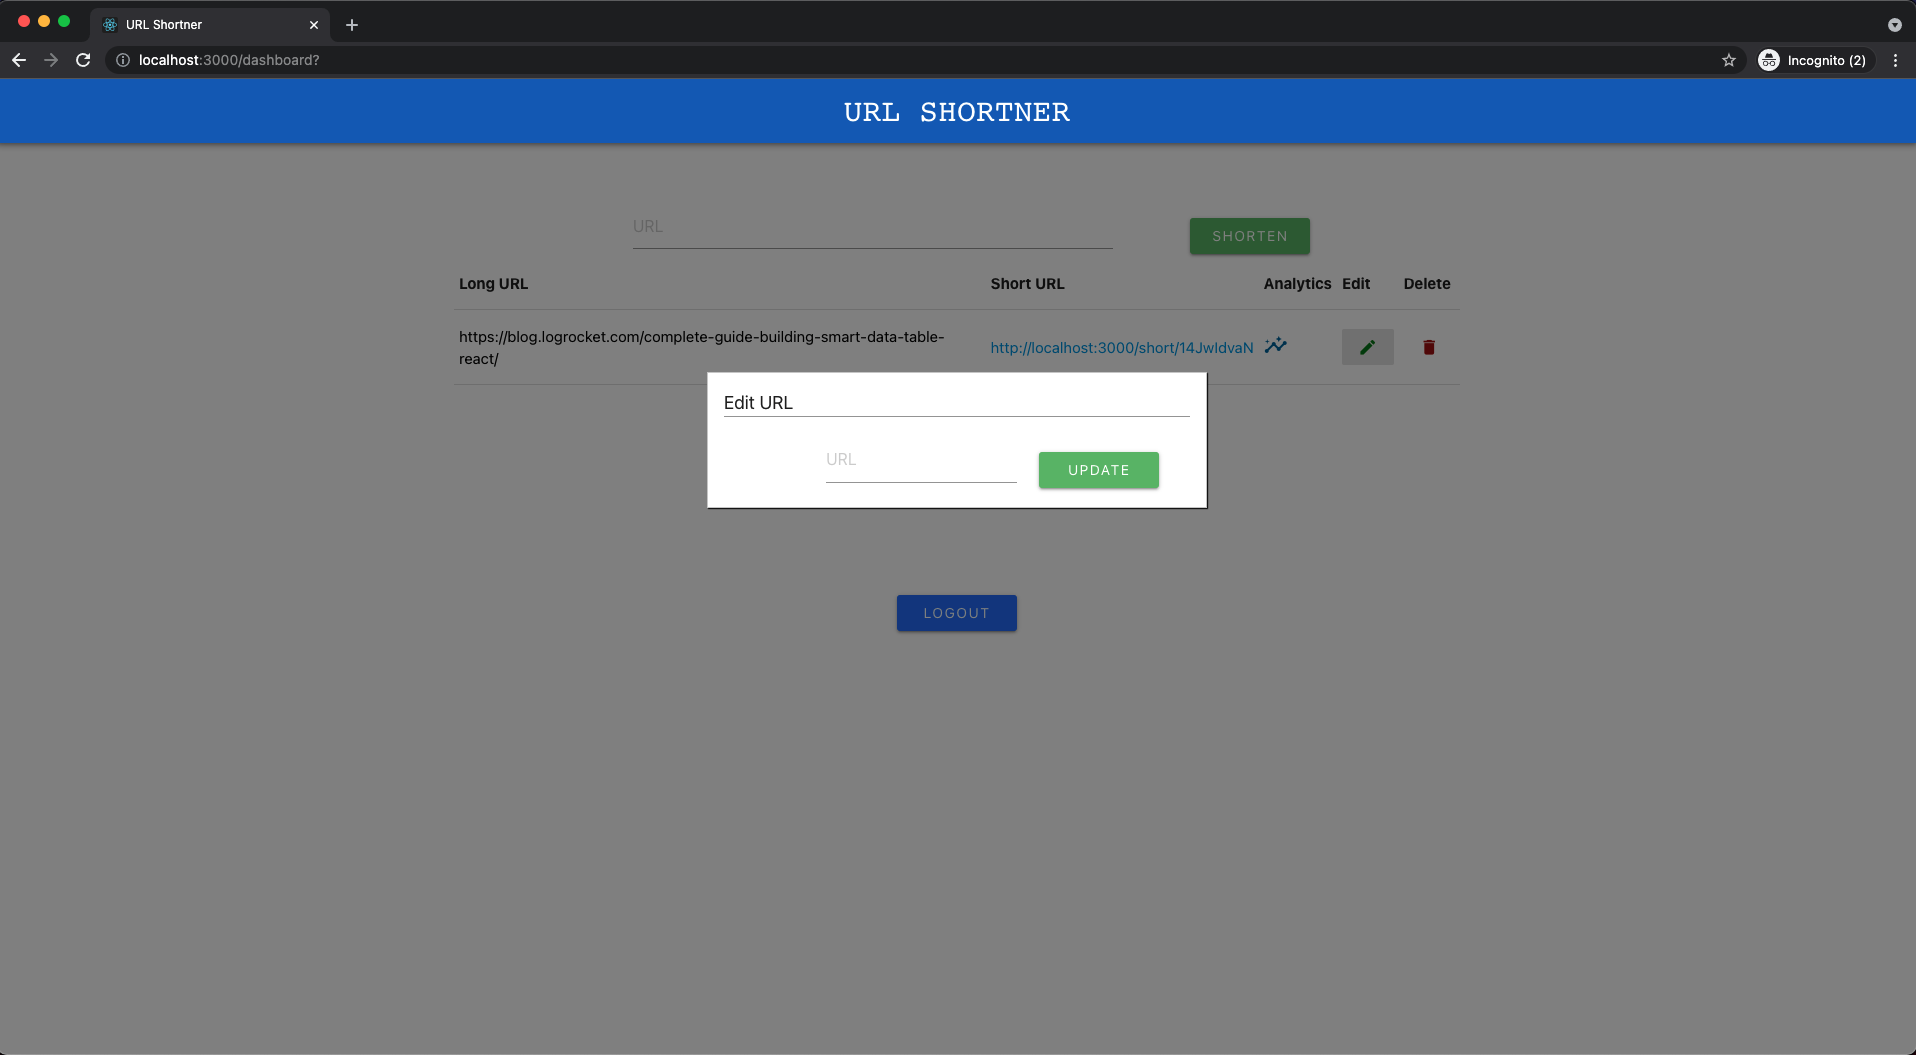Click the back navigation arrow
The image size is (1916, 1055).
[x=19, y=60]
